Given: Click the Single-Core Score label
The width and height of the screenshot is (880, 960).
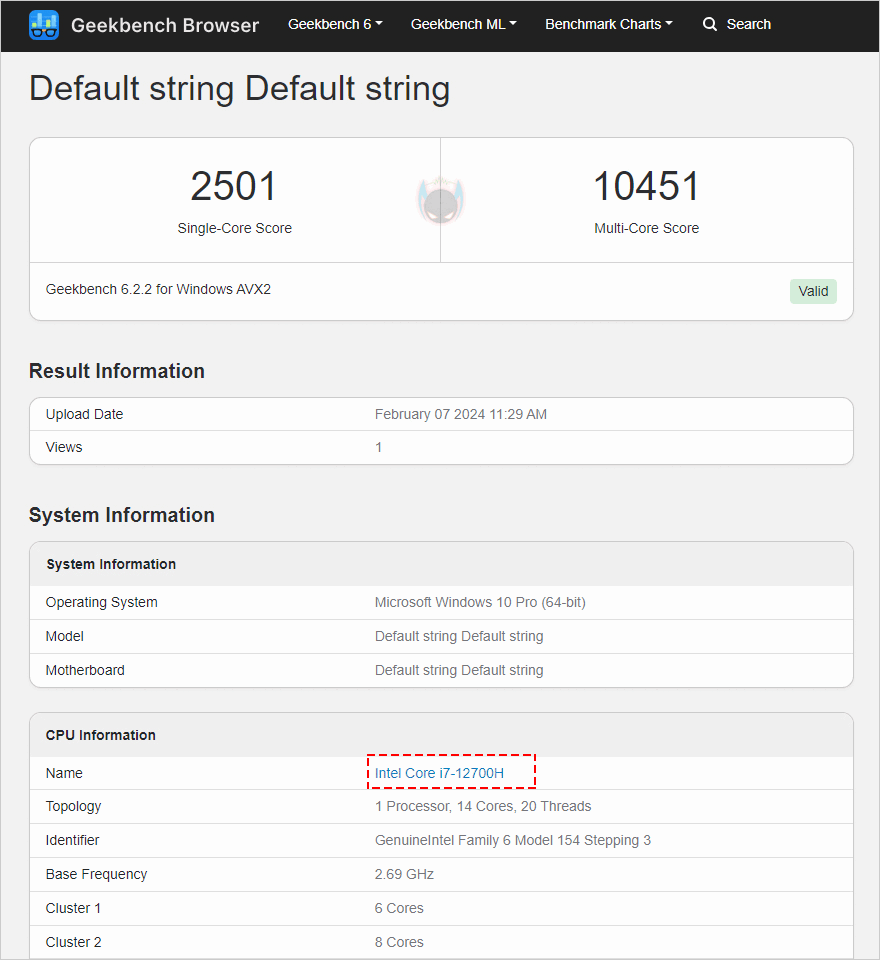Looking at the screenshot, I should (235, 228).
